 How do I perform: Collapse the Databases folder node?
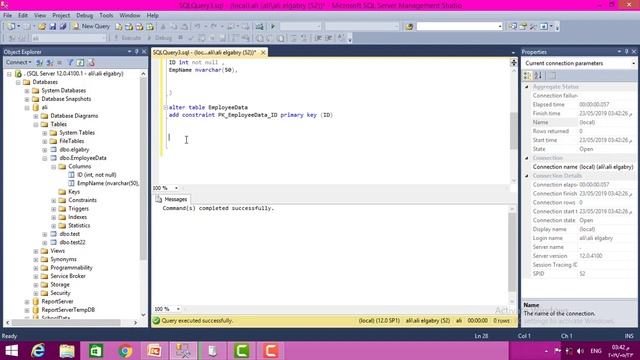18,82
